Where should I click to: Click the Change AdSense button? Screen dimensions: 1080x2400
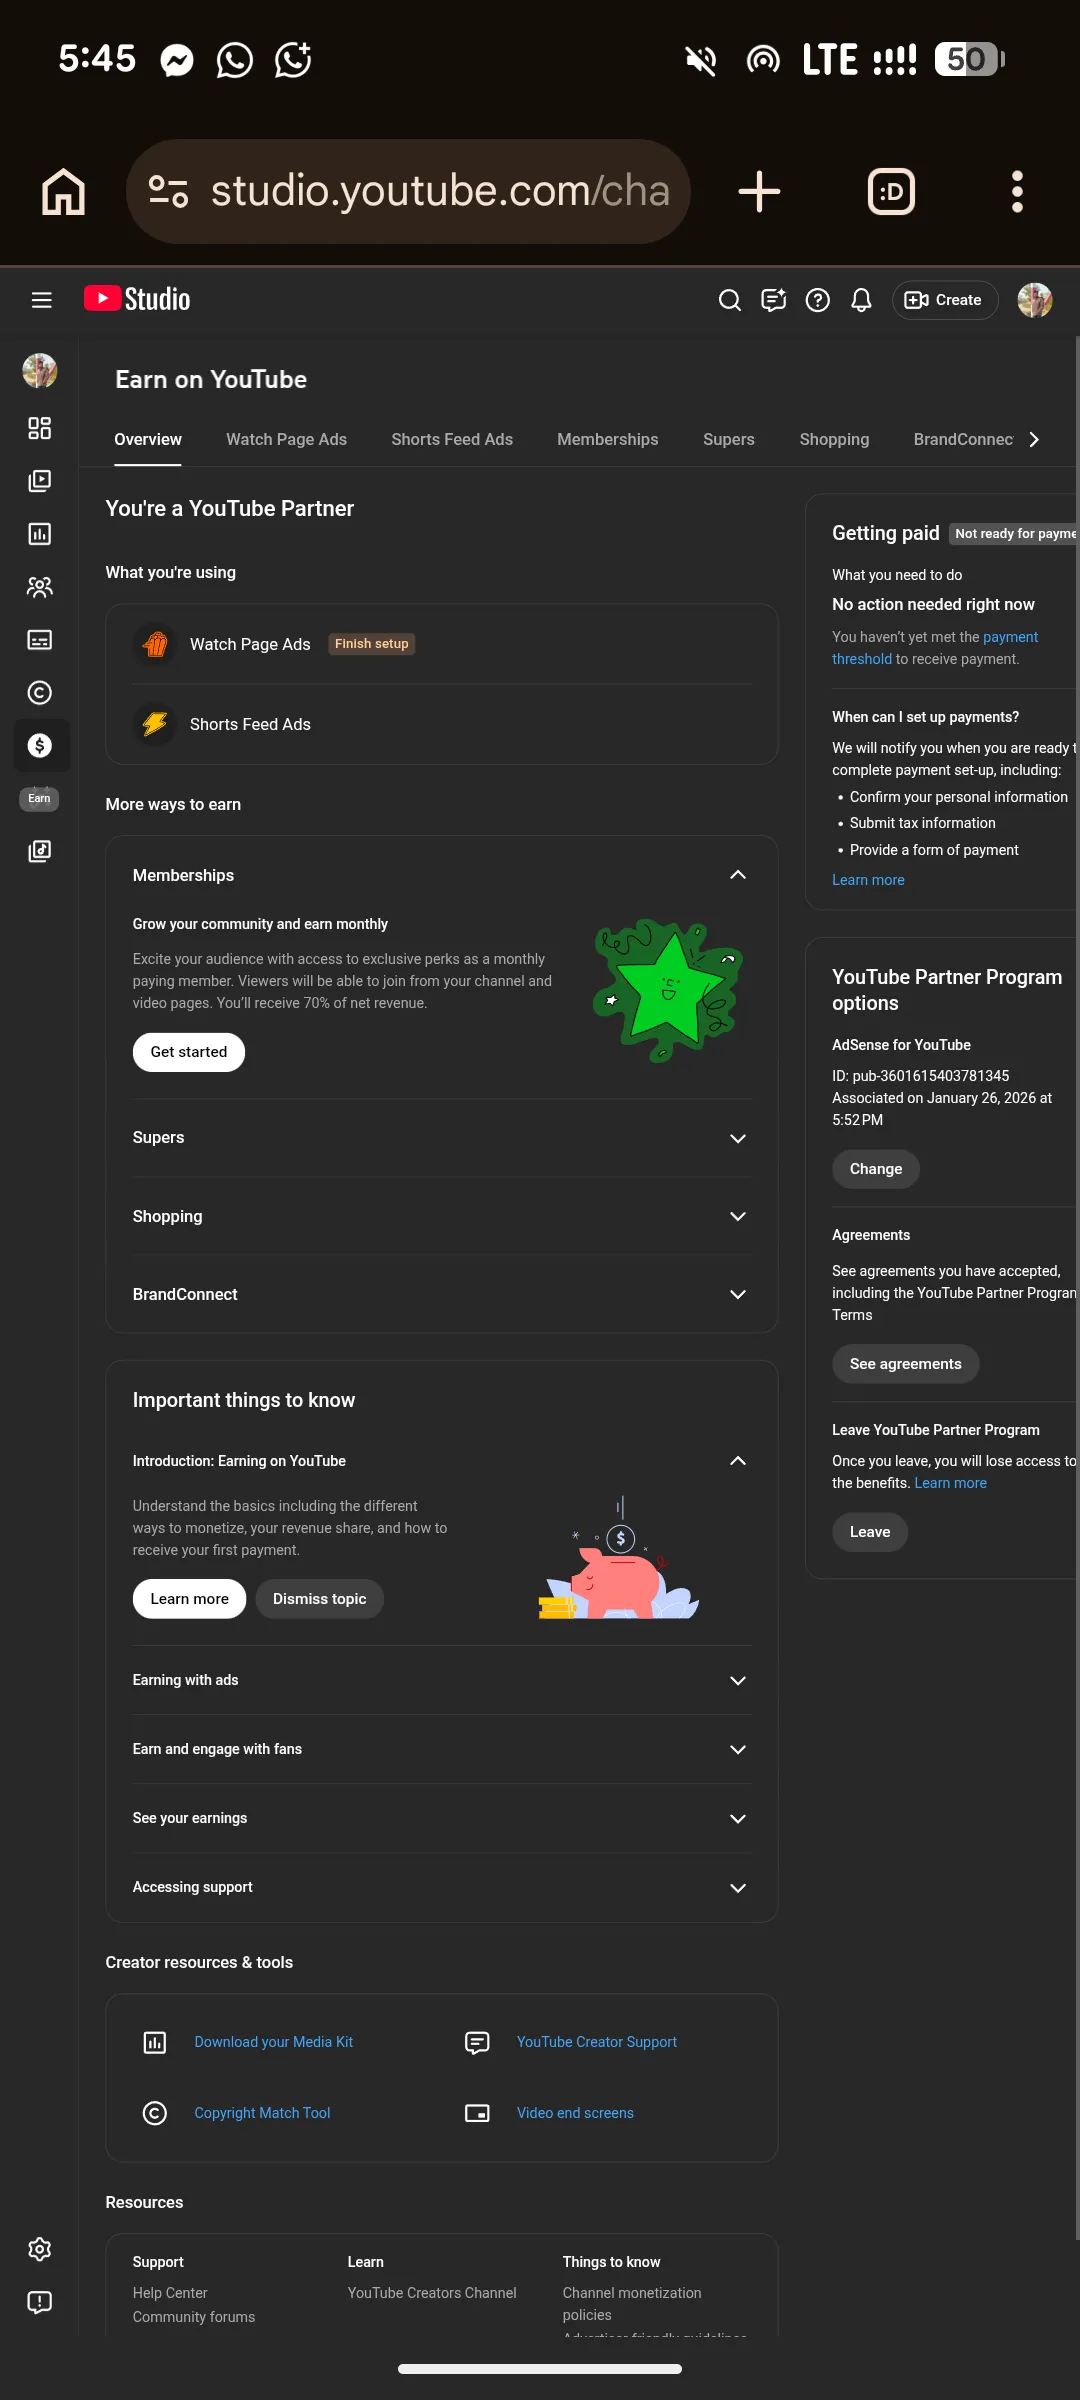click(x=876, y=1169)
